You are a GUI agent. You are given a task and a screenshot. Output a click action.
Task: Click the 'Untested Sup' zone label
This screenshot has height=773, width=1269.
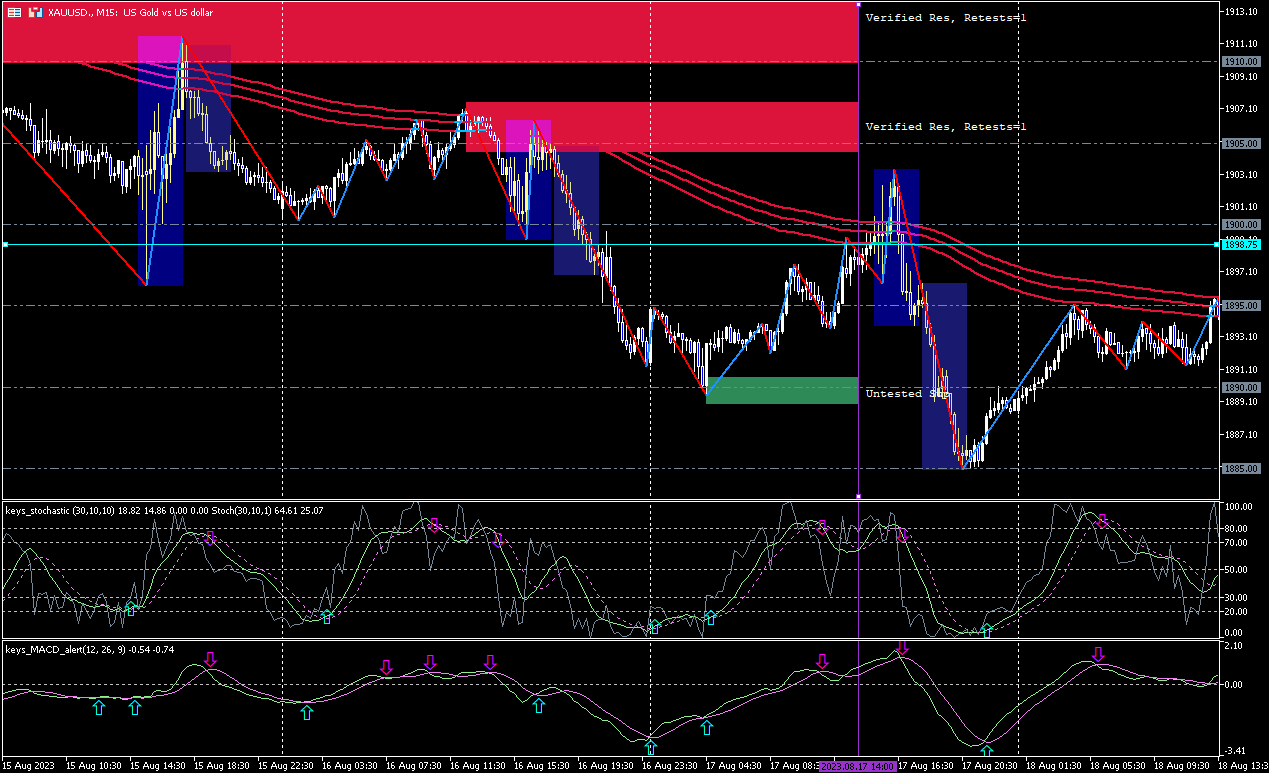click(907, 393)
